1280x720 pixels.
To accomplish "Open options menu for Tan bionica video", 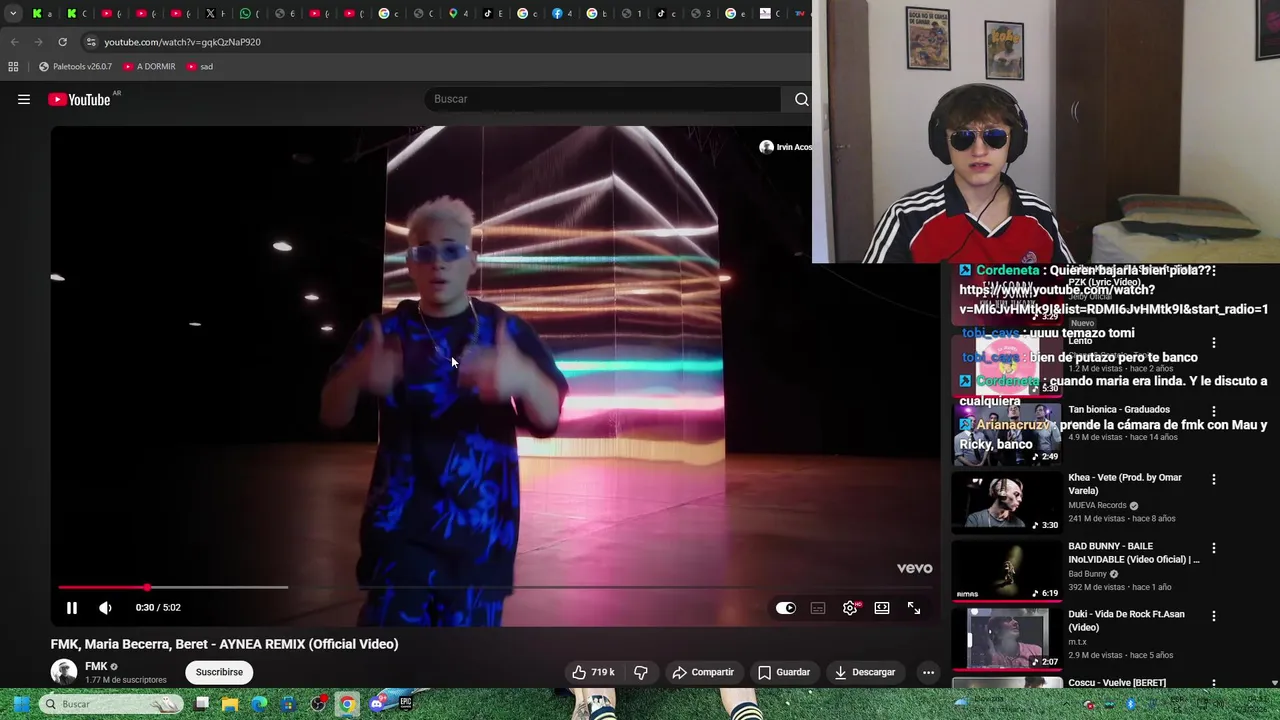I will click(x=1214, y=411).
